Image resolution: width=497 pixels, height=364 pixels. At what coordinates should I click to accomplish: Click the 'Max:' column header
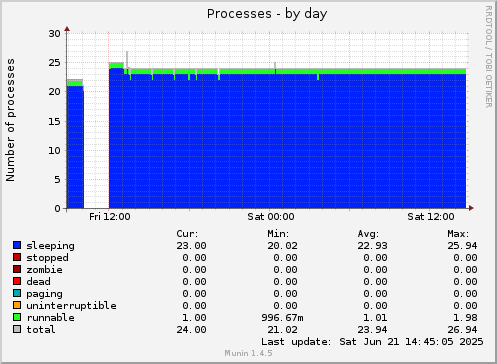pyautogui.click(x=458, y=234)
